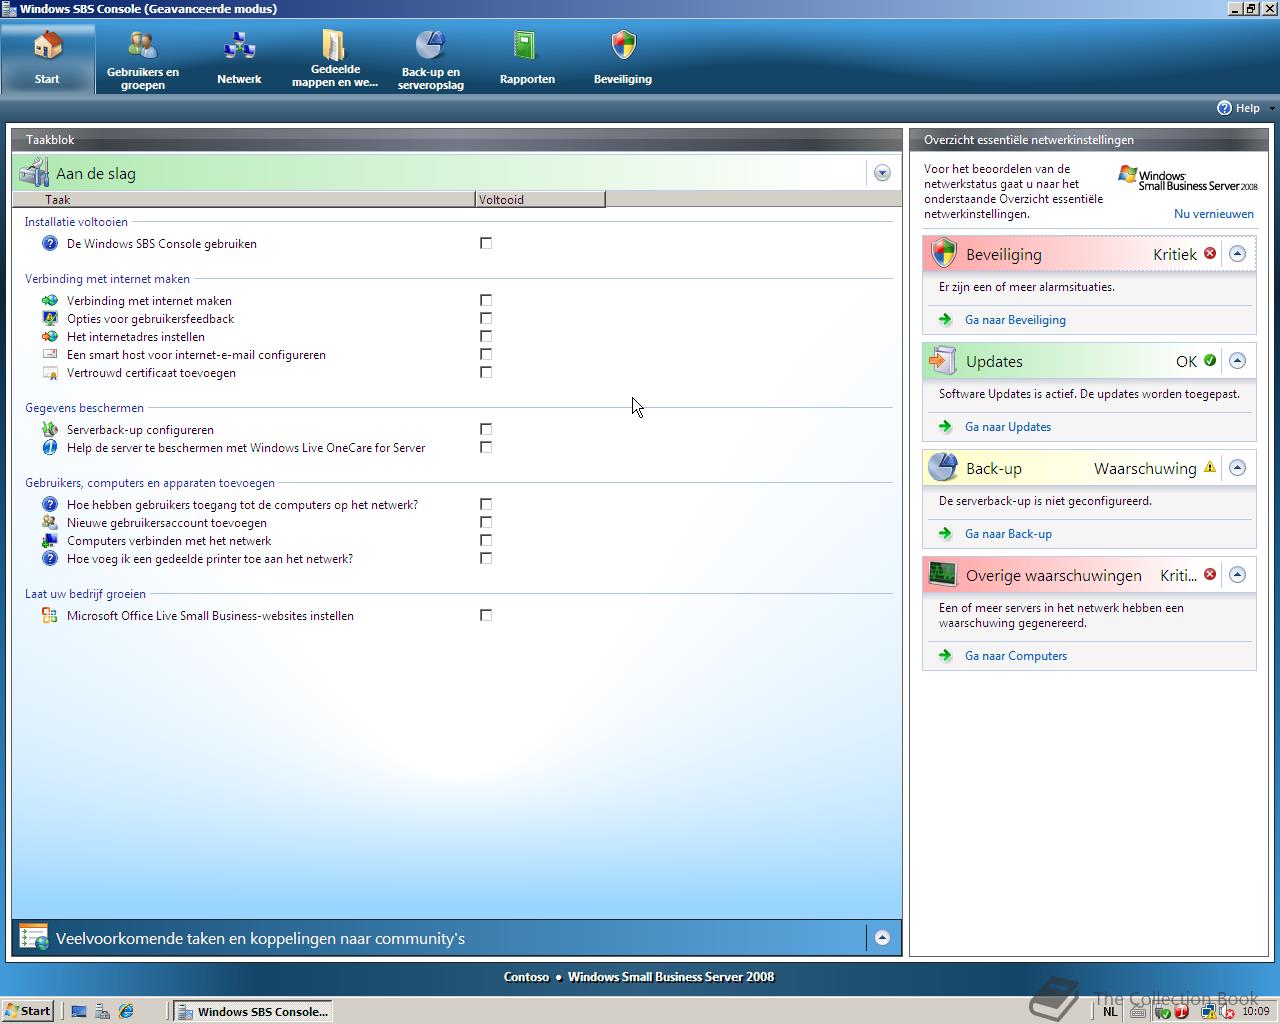The image size is (1280, 1024).
Task: Click the taskbar clock showing 10:09
Action: (x=1256, y=1011)
